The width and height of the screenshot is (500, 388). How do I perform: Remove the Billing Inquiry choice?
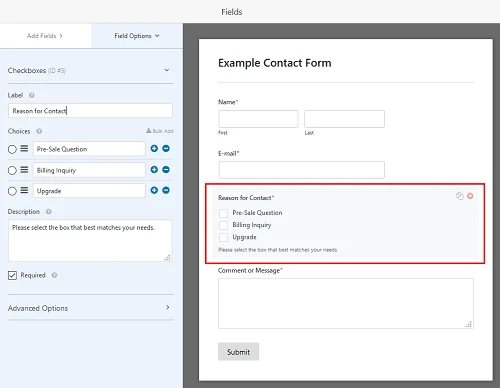click(166, 170)
